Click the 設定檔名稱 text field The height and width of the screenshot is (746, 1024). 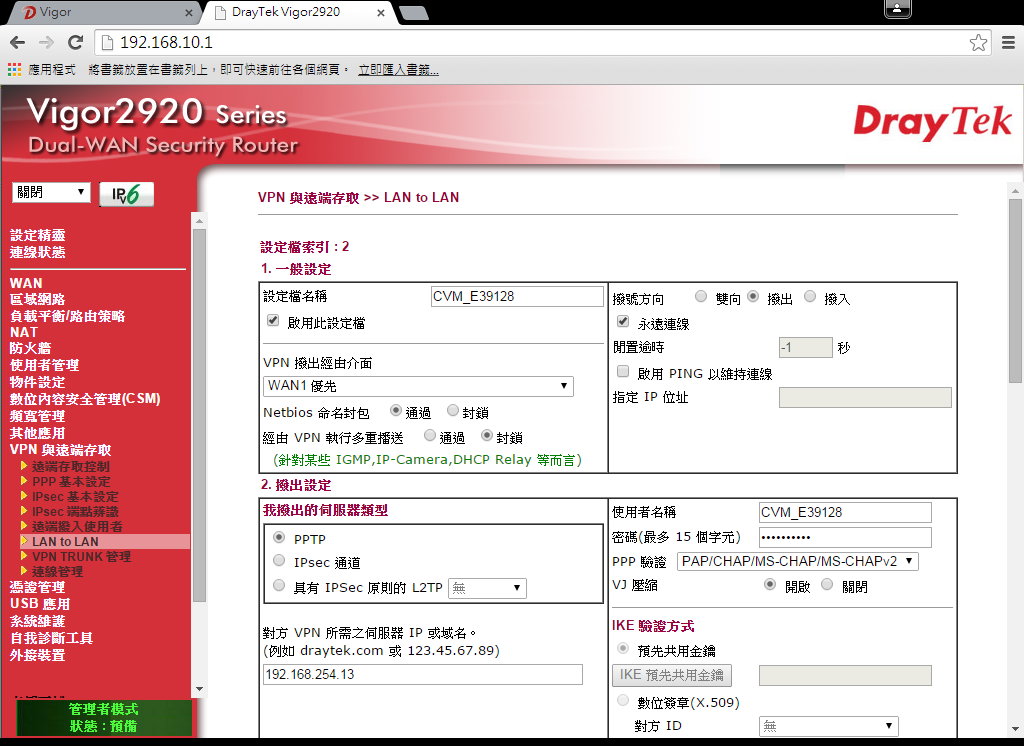click(x=517, y=297)
